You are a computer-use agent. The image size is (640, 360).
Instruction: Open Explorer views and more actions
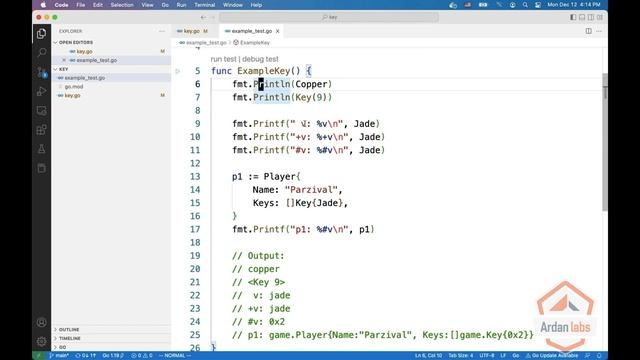pos(162,31)
